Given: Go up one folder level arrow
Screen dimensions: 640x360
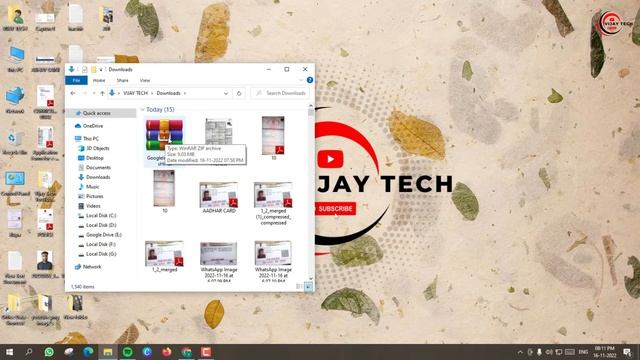Looking at the screenshot, I should [x=102, y=93].
